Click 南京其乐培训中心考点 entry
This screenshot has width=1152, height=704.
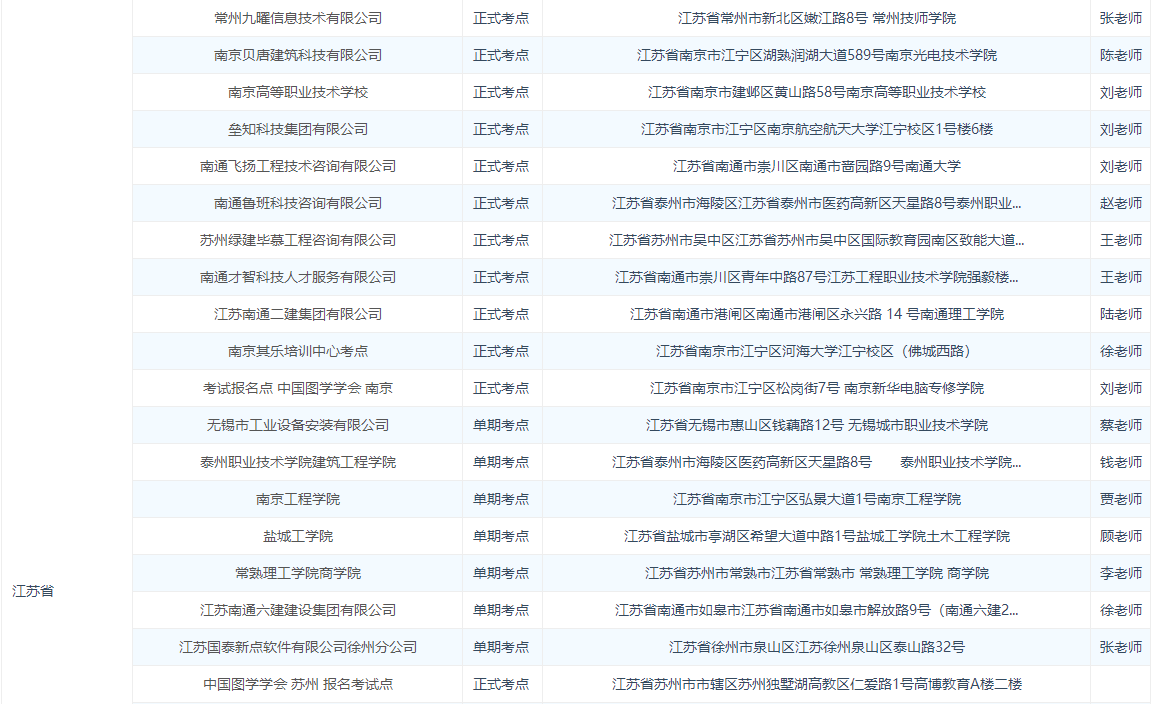point(297,351)
